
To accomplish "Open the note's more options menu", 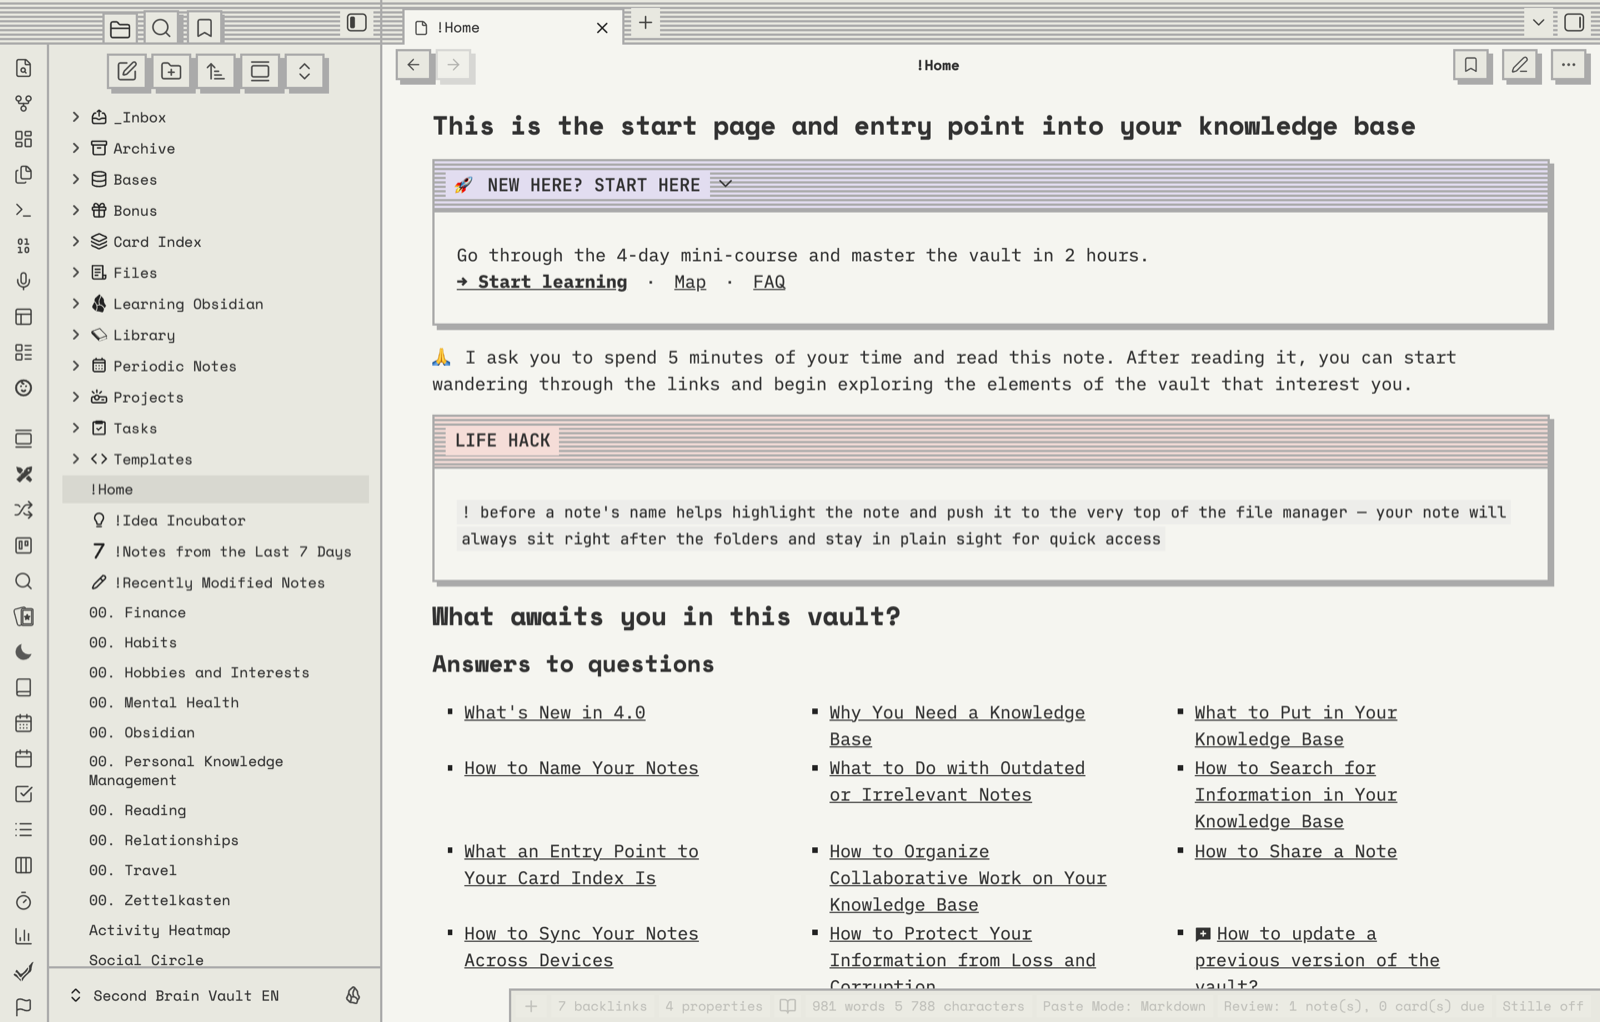I will 1568,65.
